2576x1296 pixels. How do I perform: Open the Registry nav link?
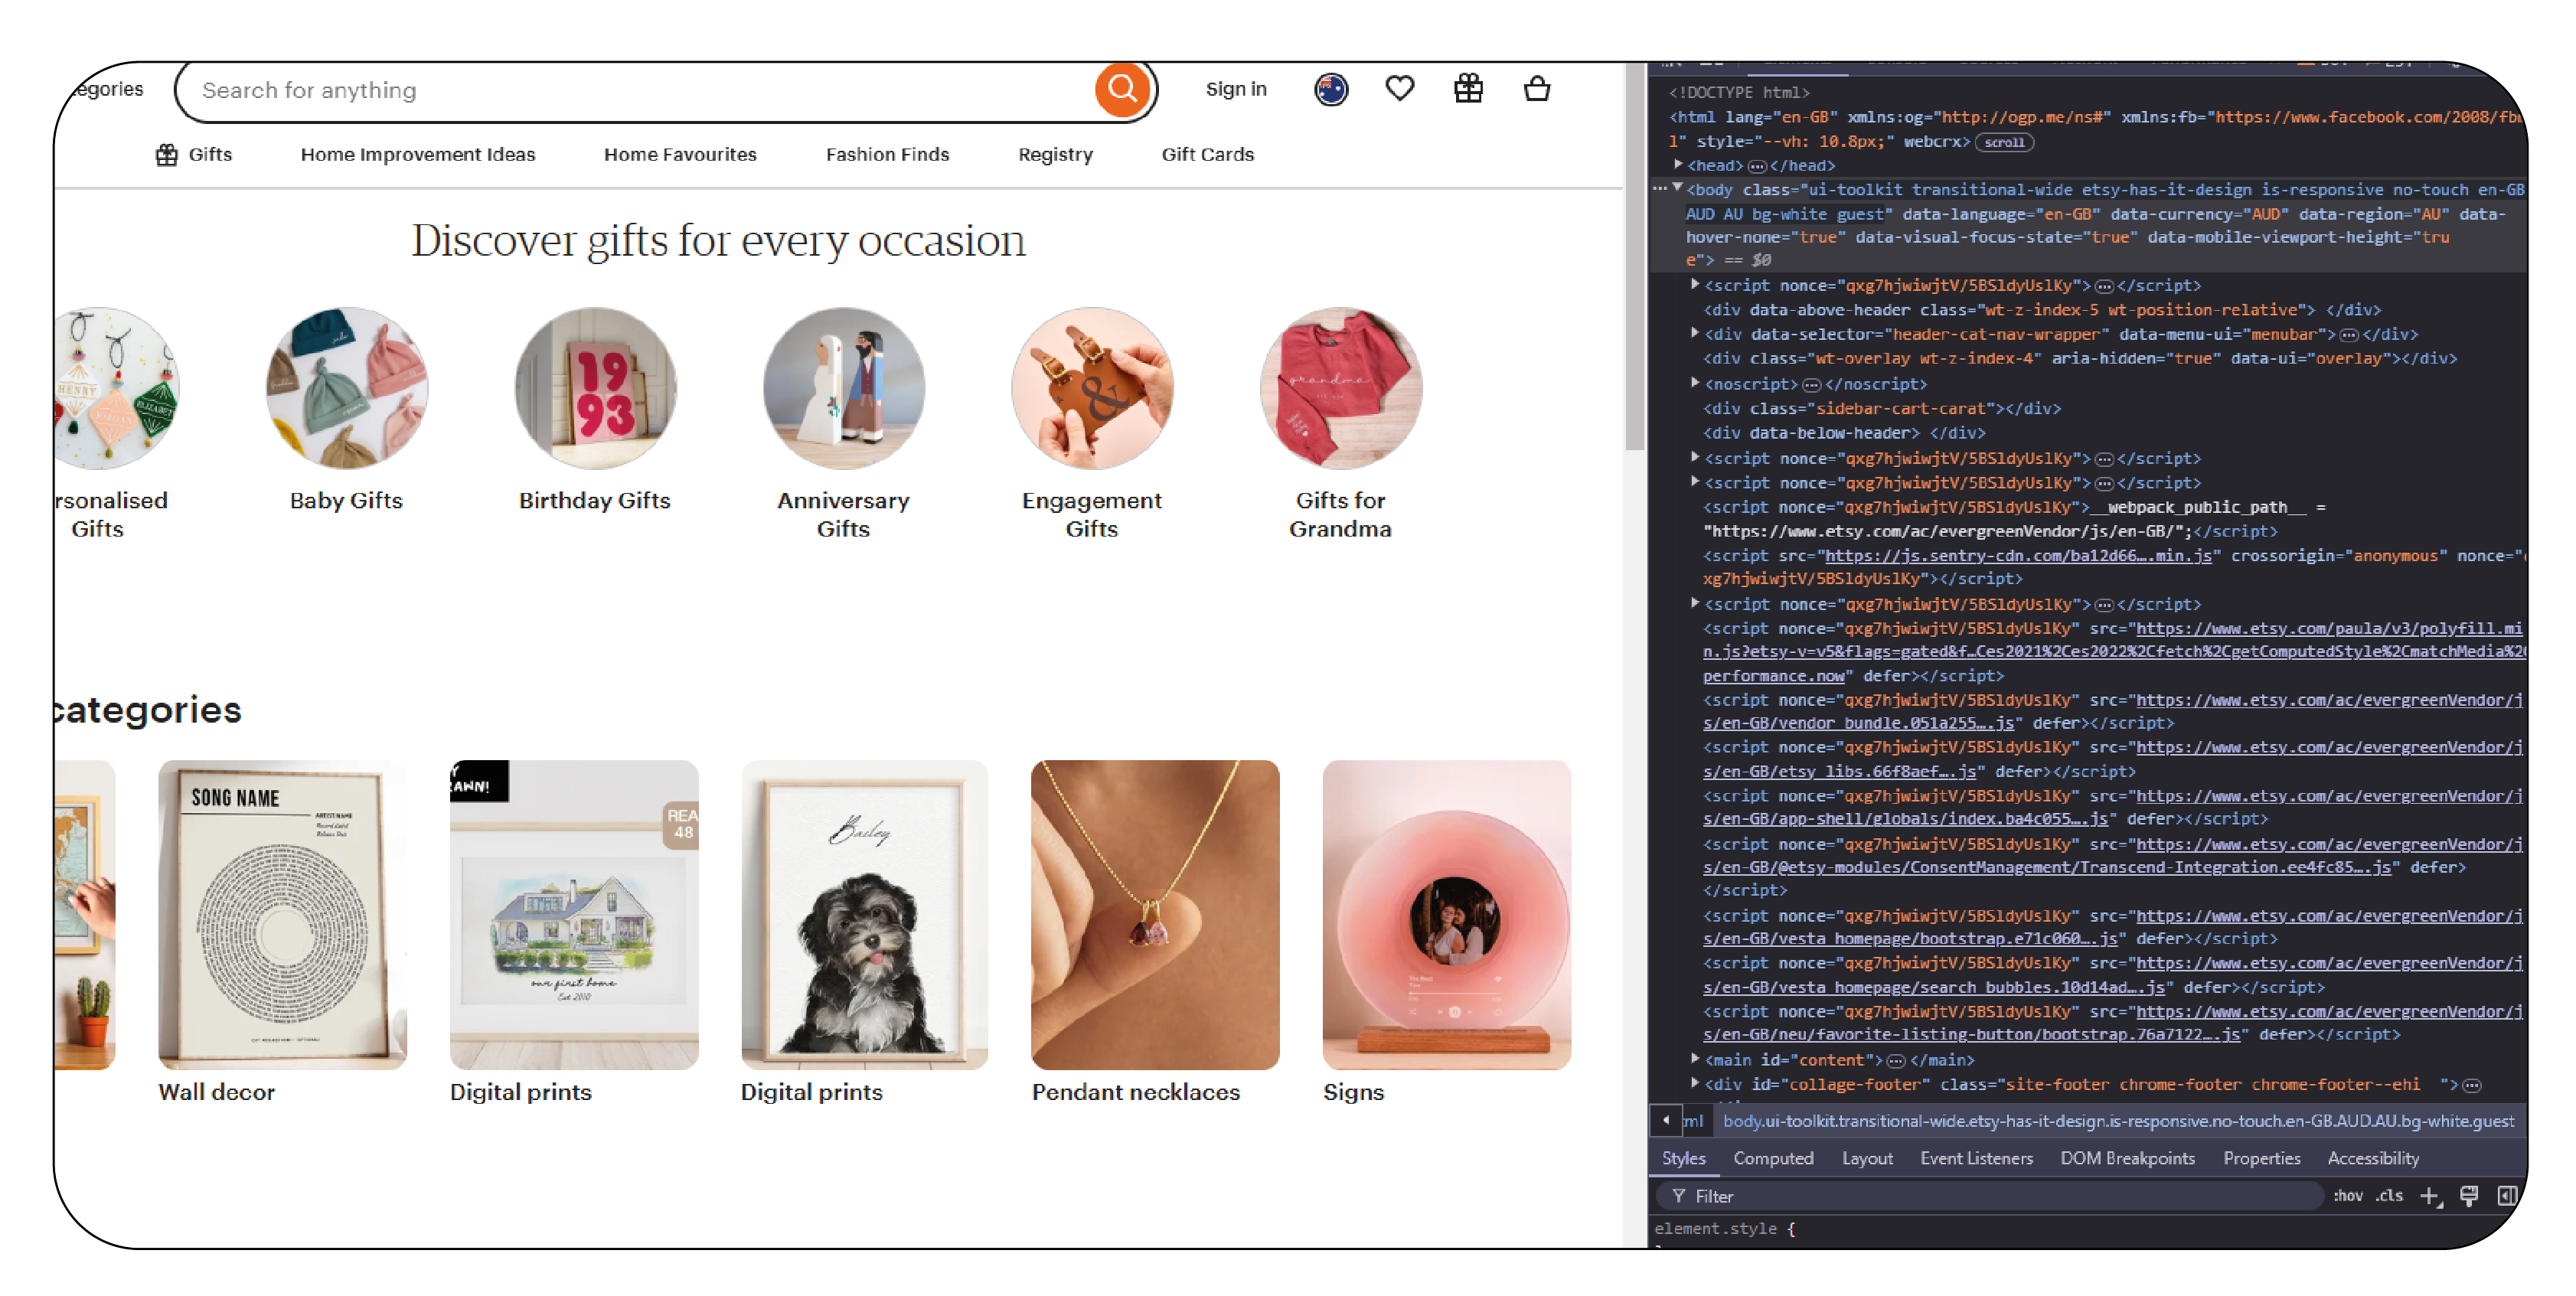[1055, 154]
